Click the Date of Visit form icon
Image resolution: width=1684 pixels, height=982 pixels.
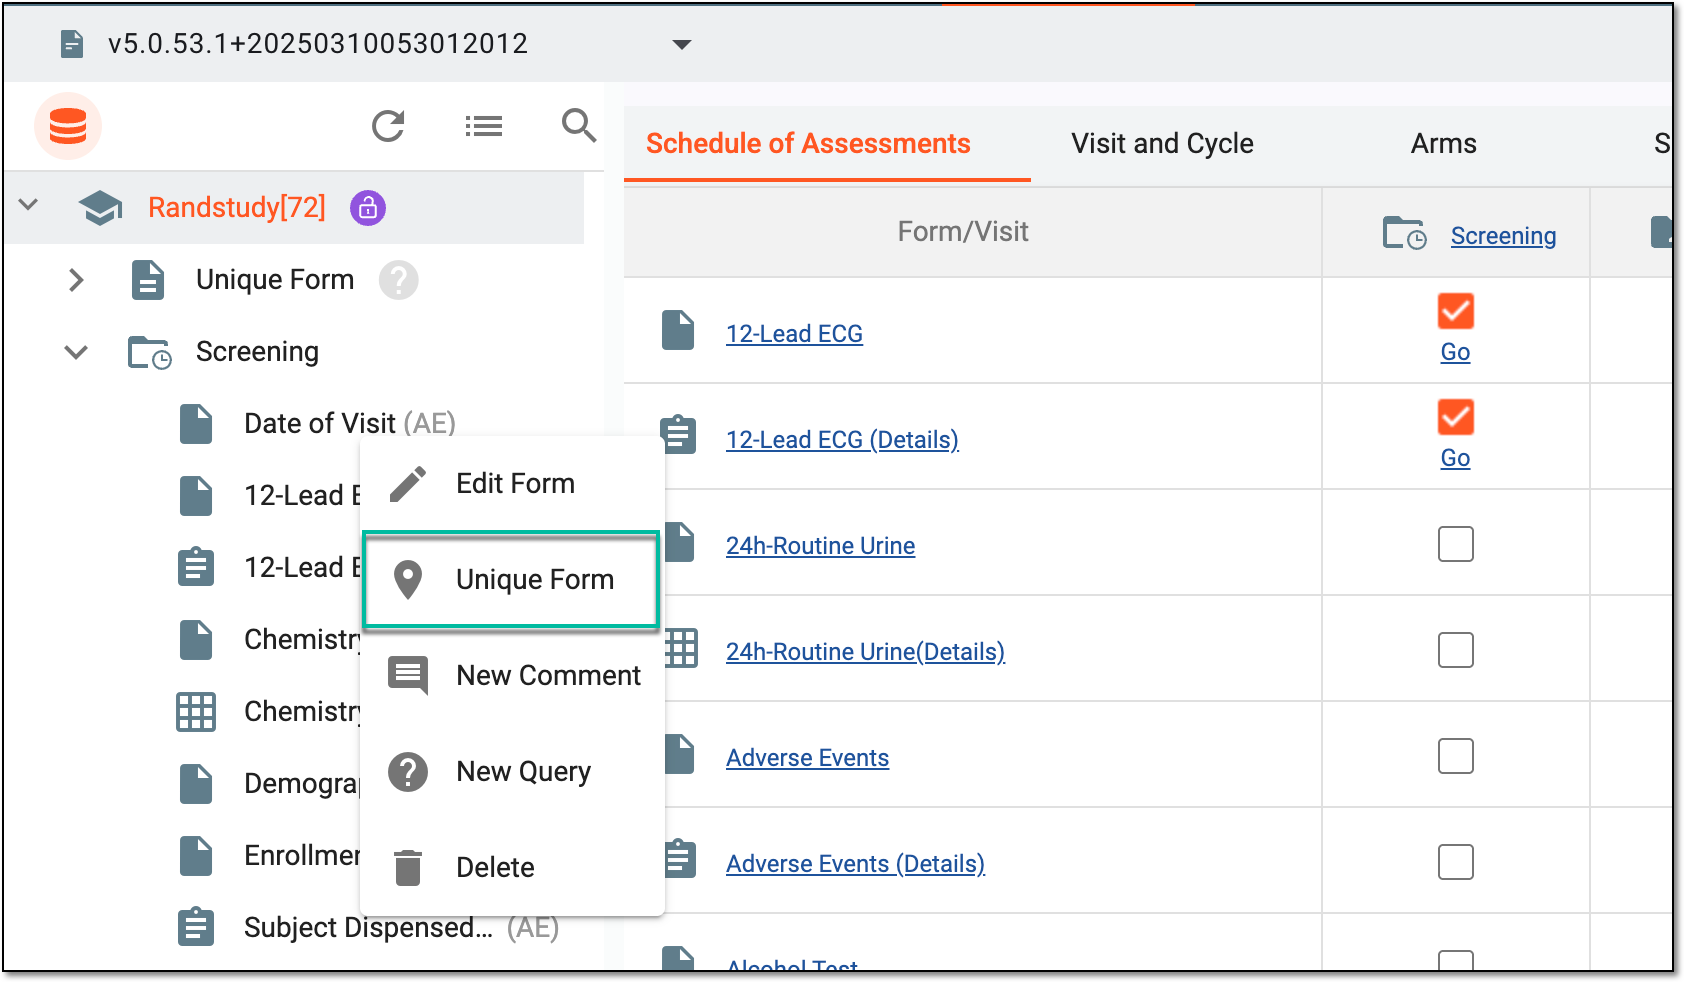pyautogui.click(x=196, y=424)
